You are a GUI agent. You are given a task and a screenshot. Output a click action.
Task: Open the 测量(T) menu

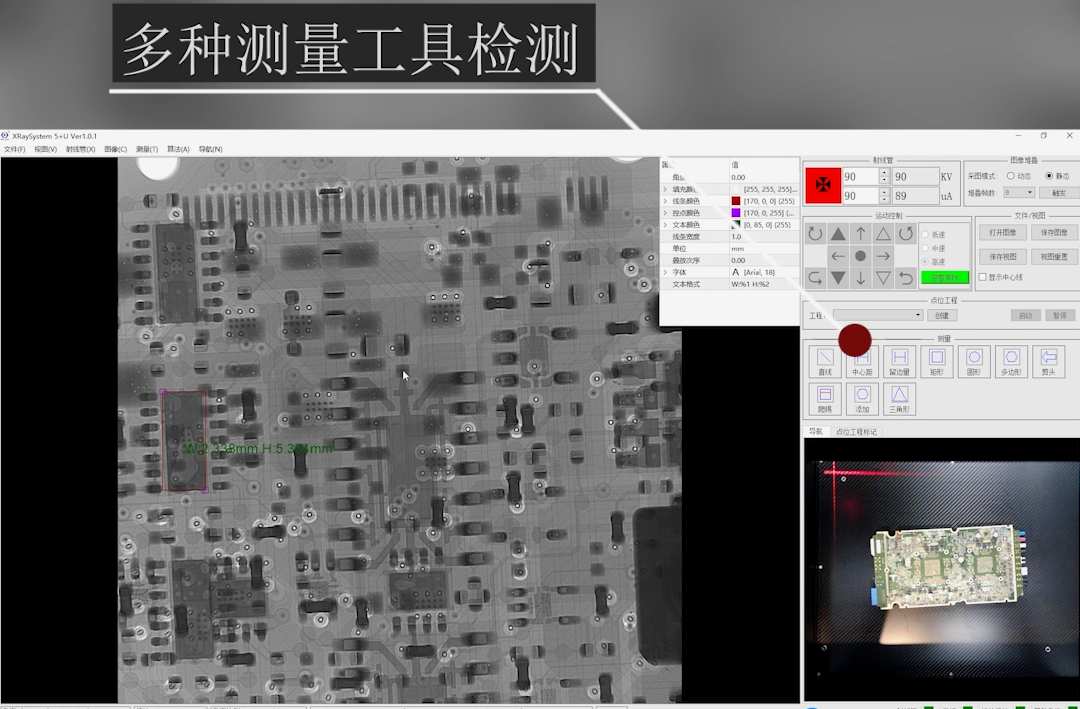(x=148, y=148)
